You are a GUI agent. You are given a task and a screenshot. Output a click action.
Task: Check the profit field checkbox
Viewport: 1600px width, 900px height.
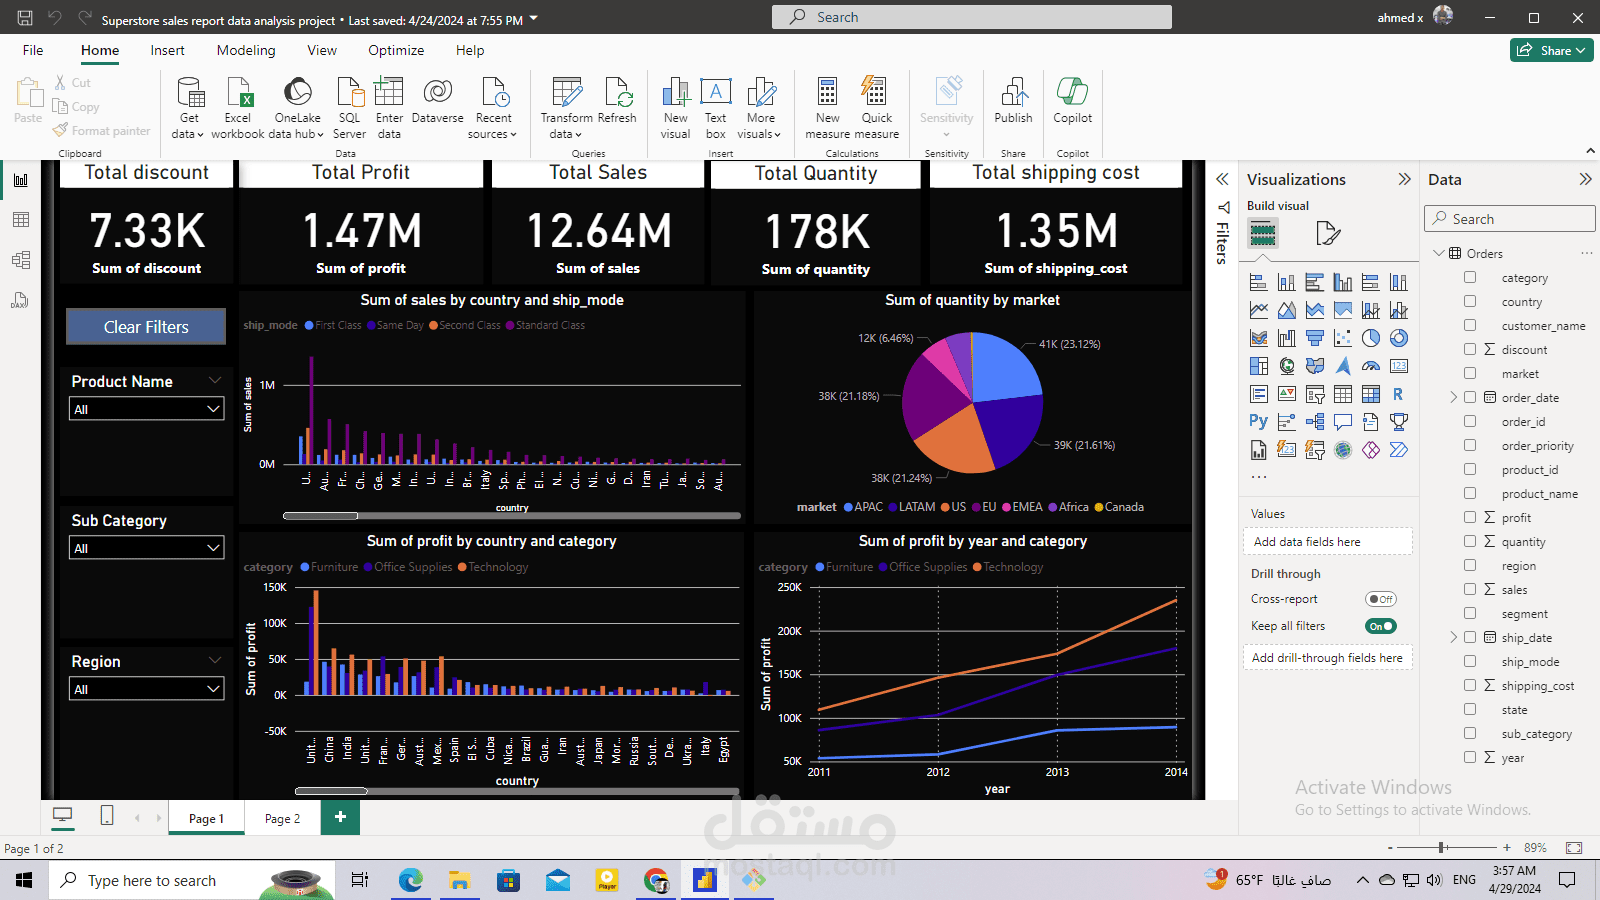(1470, 517)
